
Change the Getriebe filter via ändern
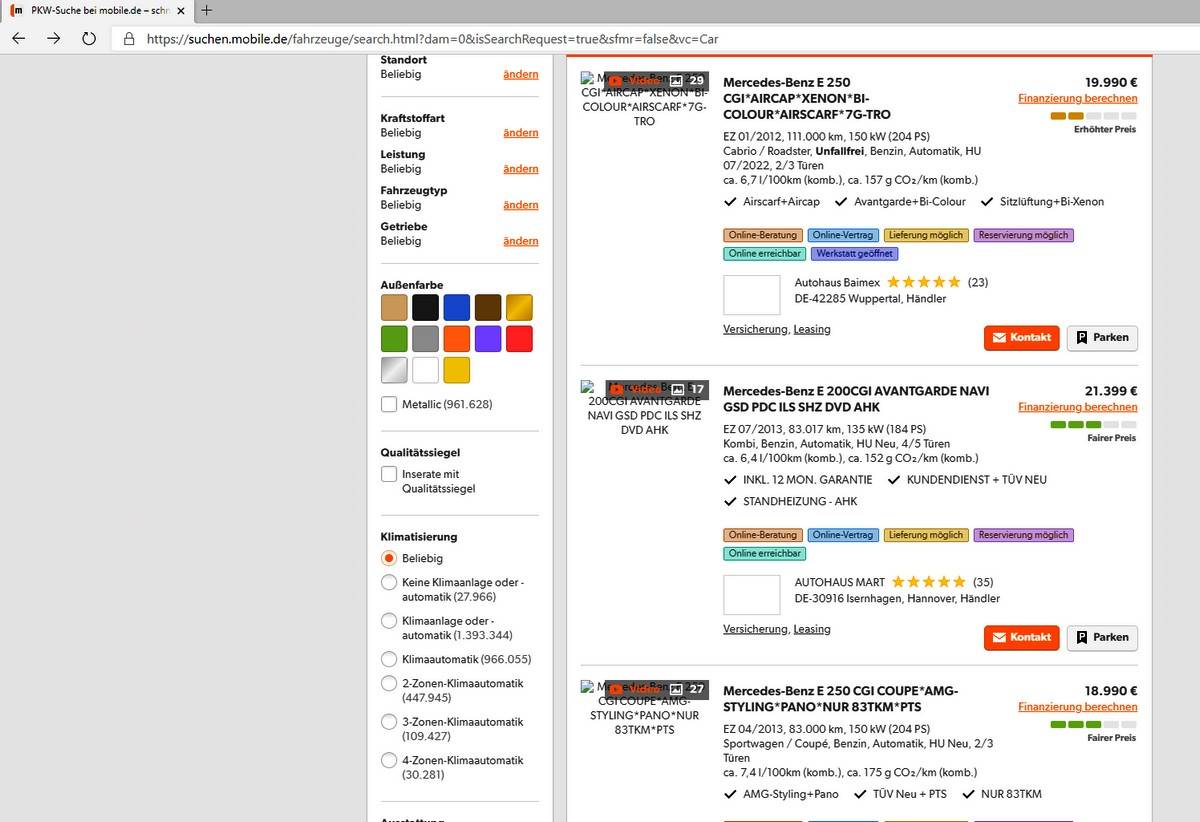(x=521, y=240)
